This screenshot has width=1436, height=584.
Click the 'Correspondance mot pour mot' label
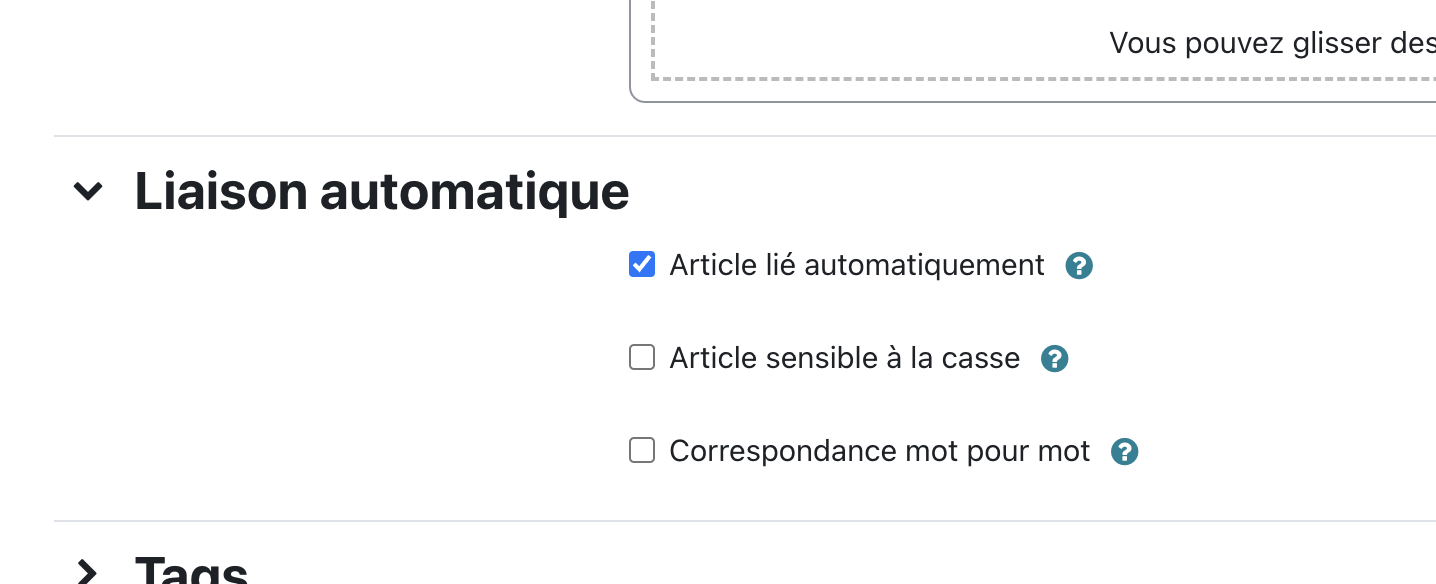click(x=880, y=451)
